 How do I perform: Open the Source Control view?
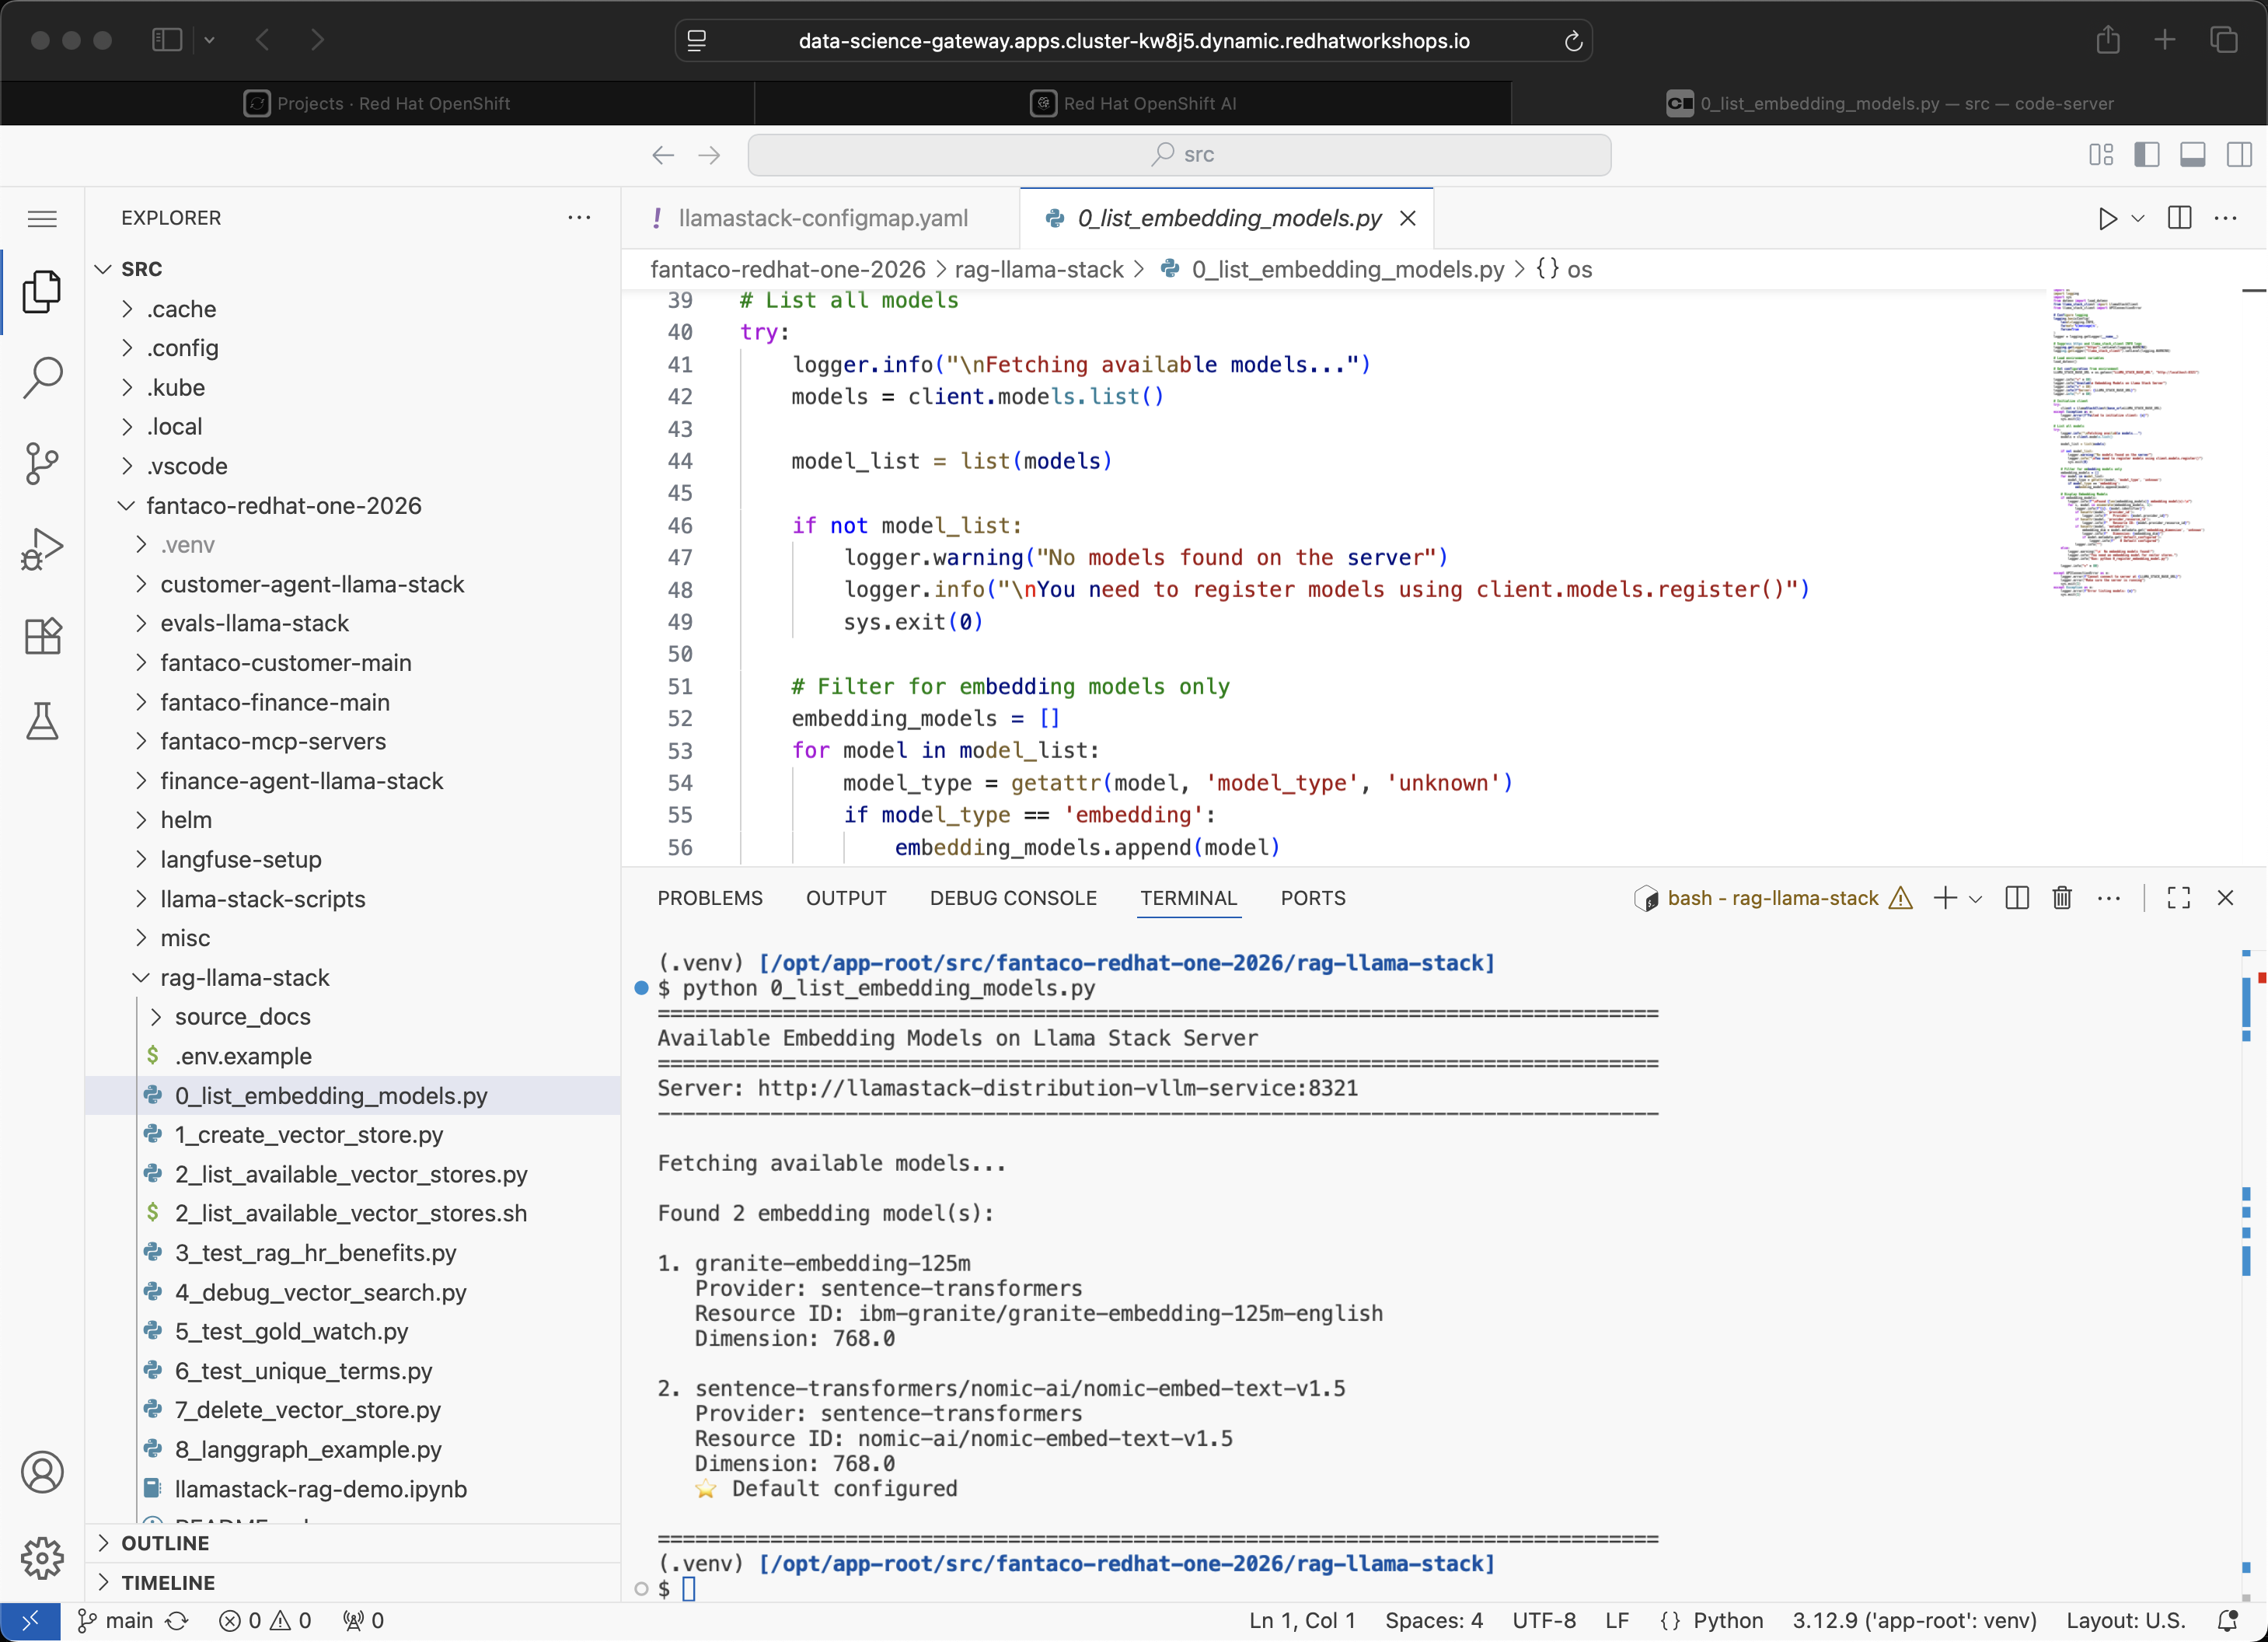pos(42,463)
